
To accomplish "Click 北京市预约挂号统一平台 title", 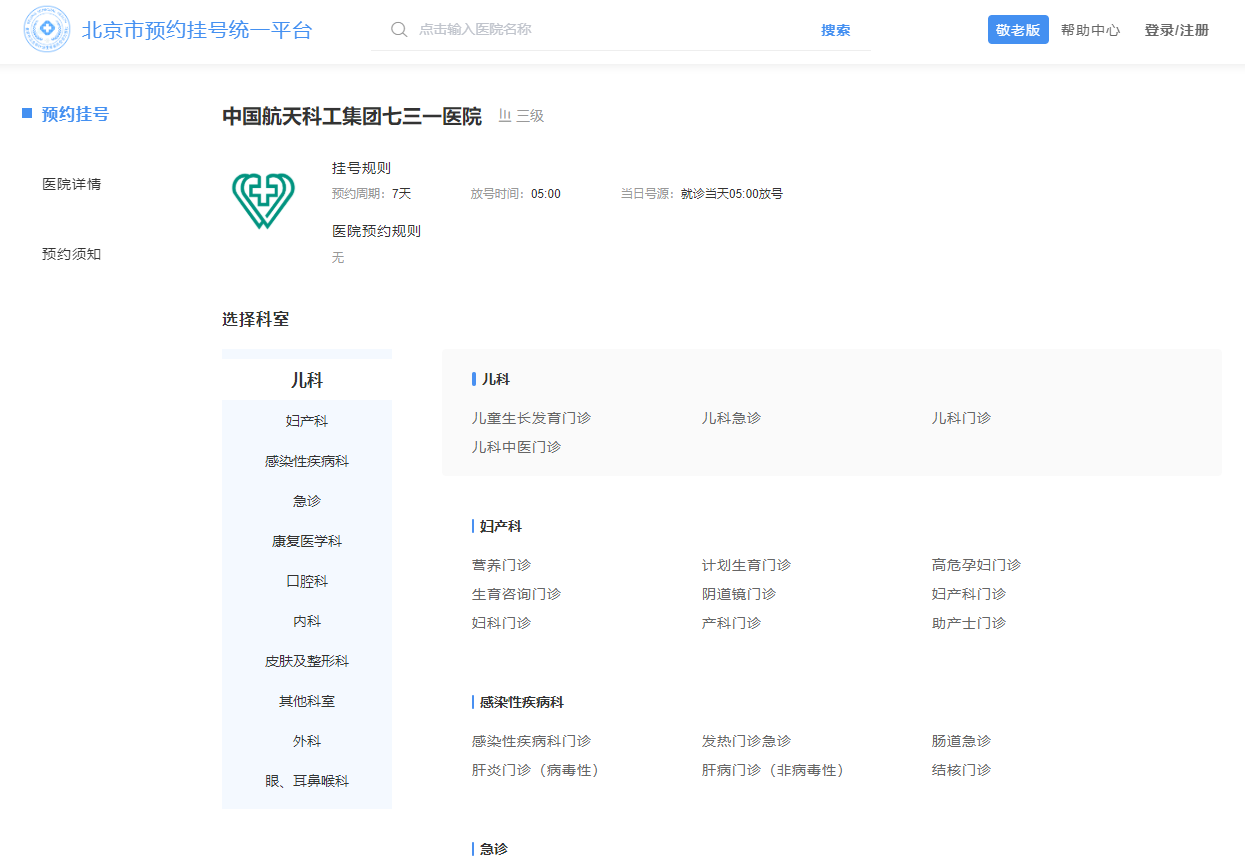I will [x=197, y=30].
